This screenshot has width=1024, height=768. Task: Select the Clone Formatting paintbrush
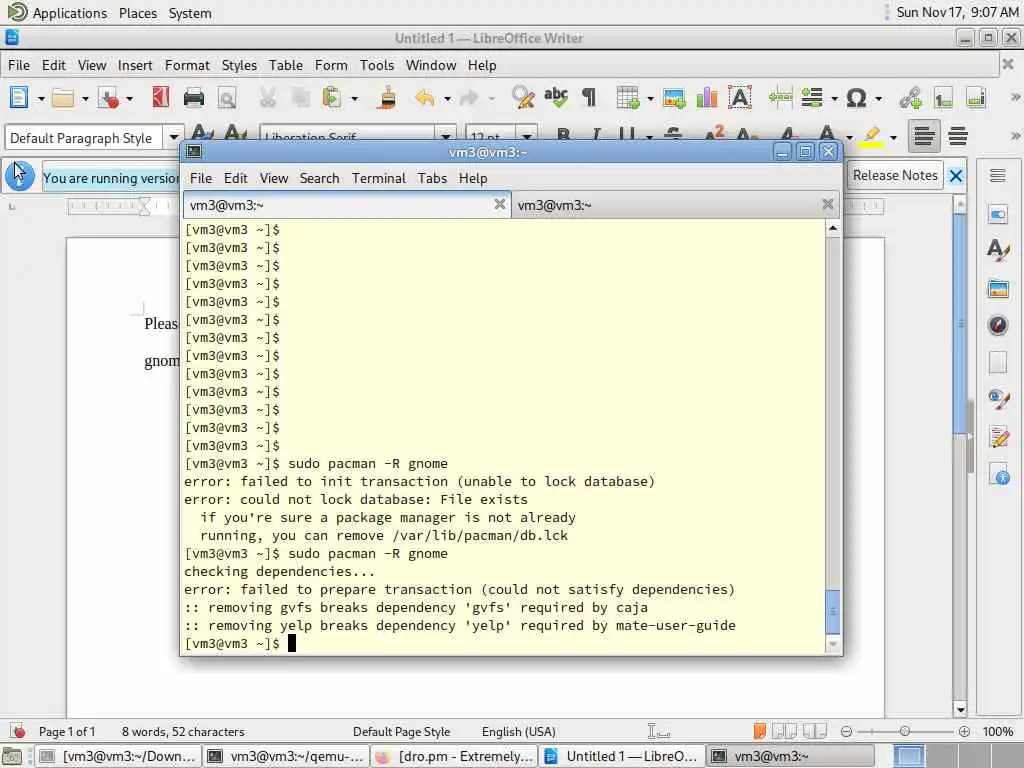tap(388, 98)
